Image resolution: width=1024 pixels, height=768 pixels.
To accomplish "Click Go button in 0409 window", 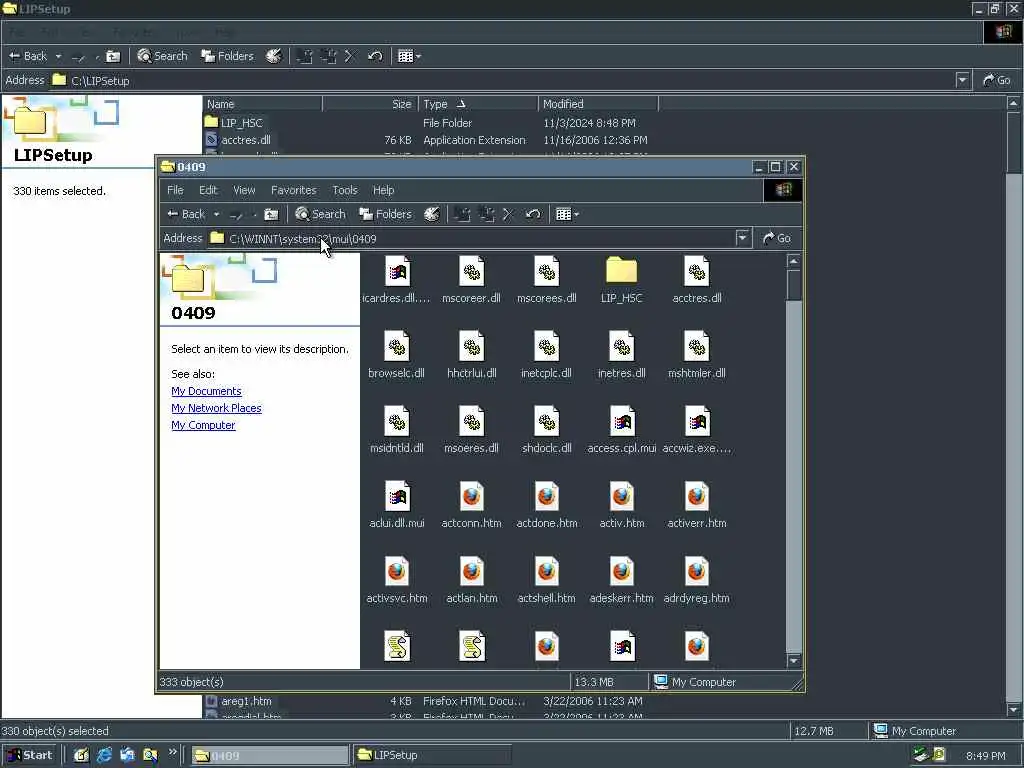I will point(777,238).
